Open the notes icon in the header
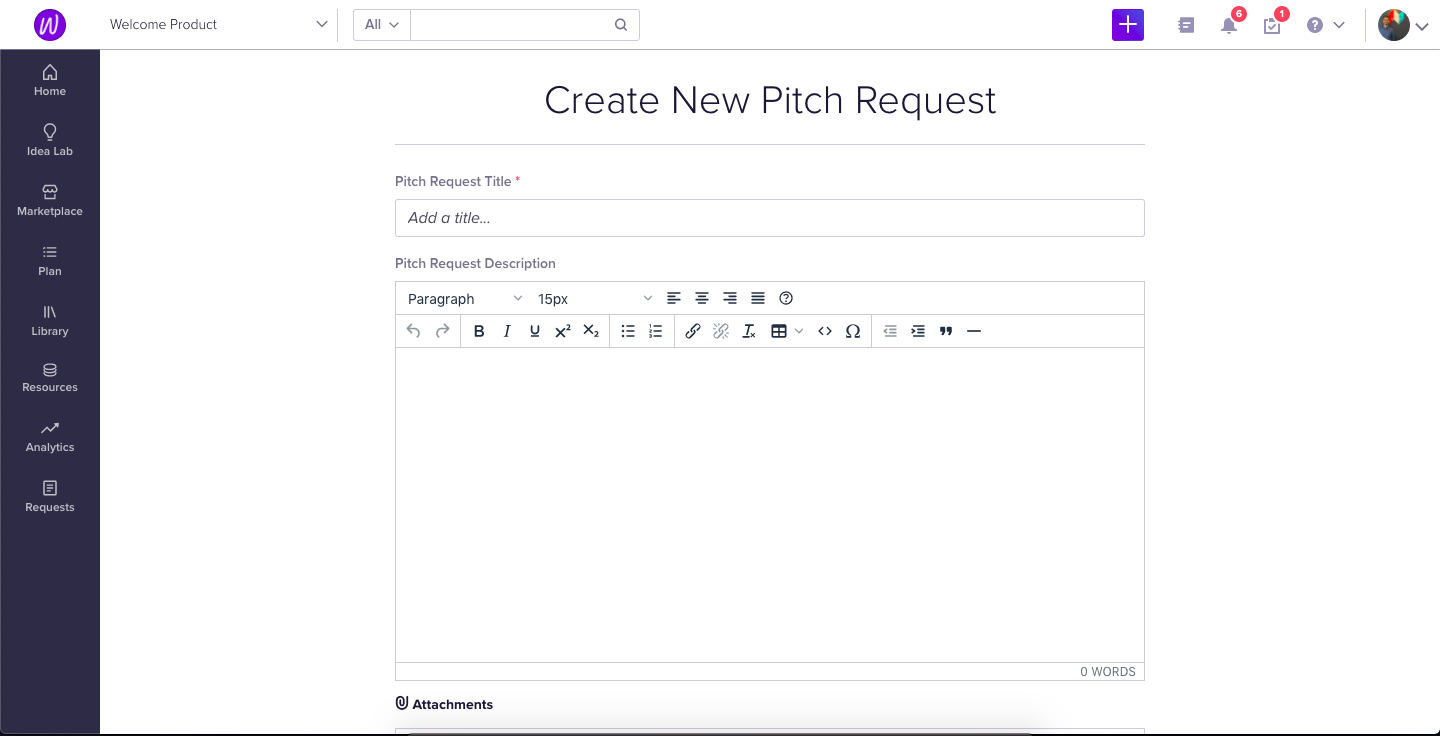This screenshot has height=736, width=1440. coord(1186,25)
